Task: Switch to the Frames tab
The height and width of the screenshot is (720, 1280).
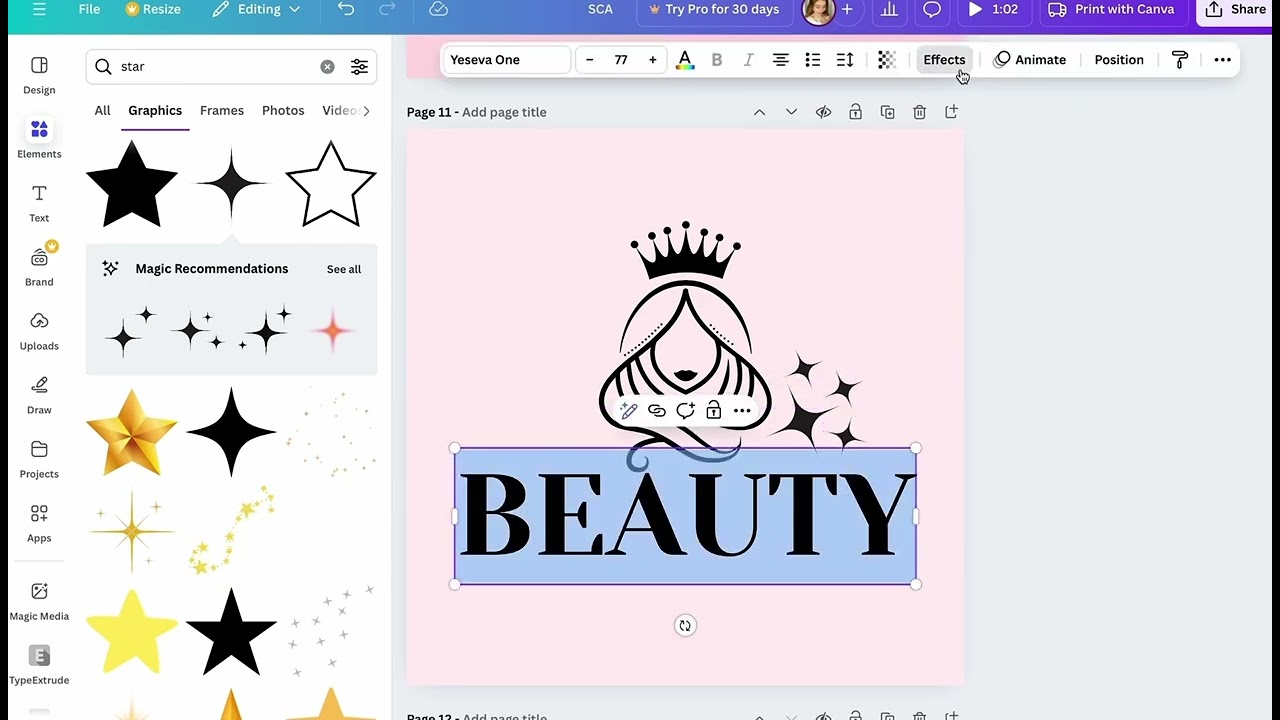Action: (222, 110)
